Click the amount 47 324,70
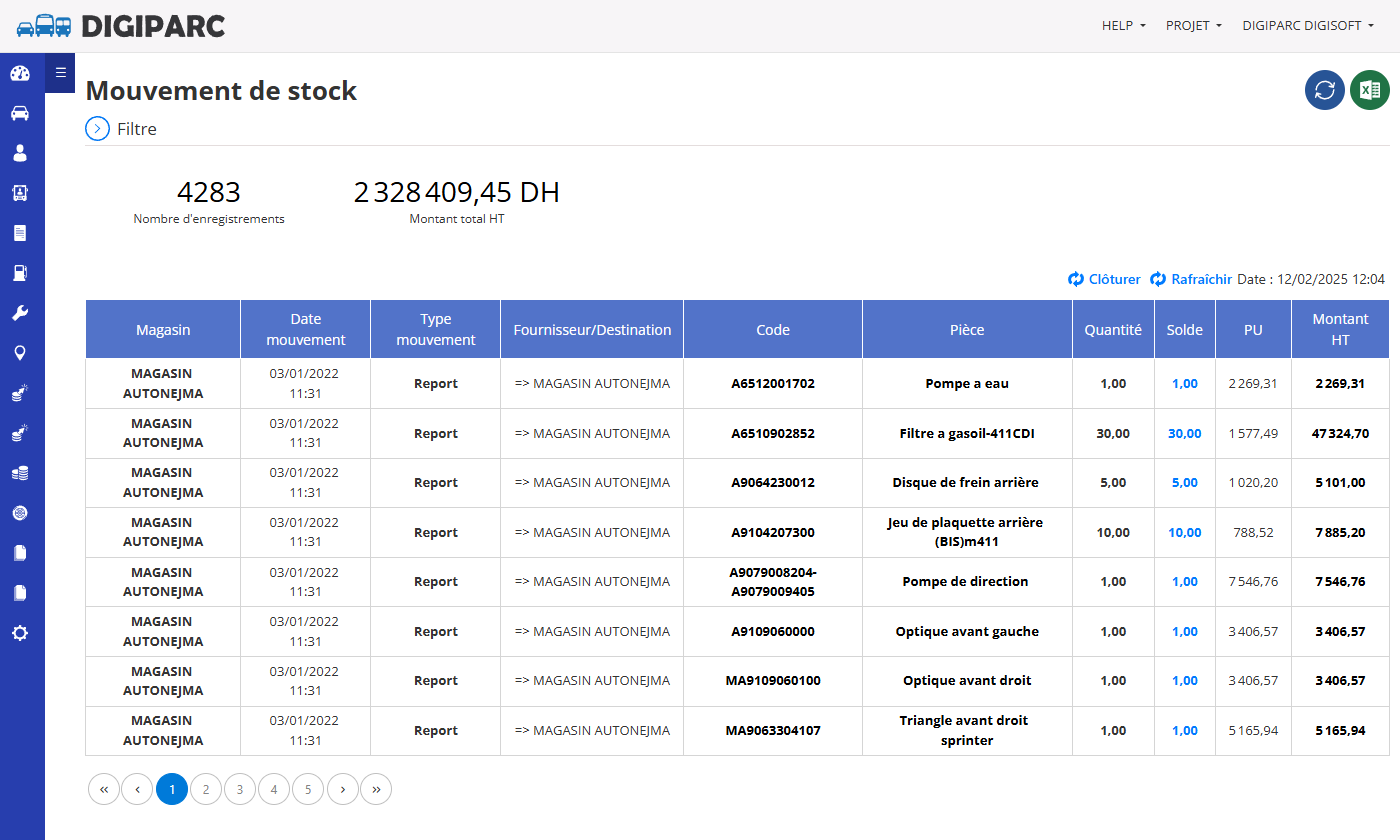Viewport: 1400px width, 840px height. point(1340,433)
